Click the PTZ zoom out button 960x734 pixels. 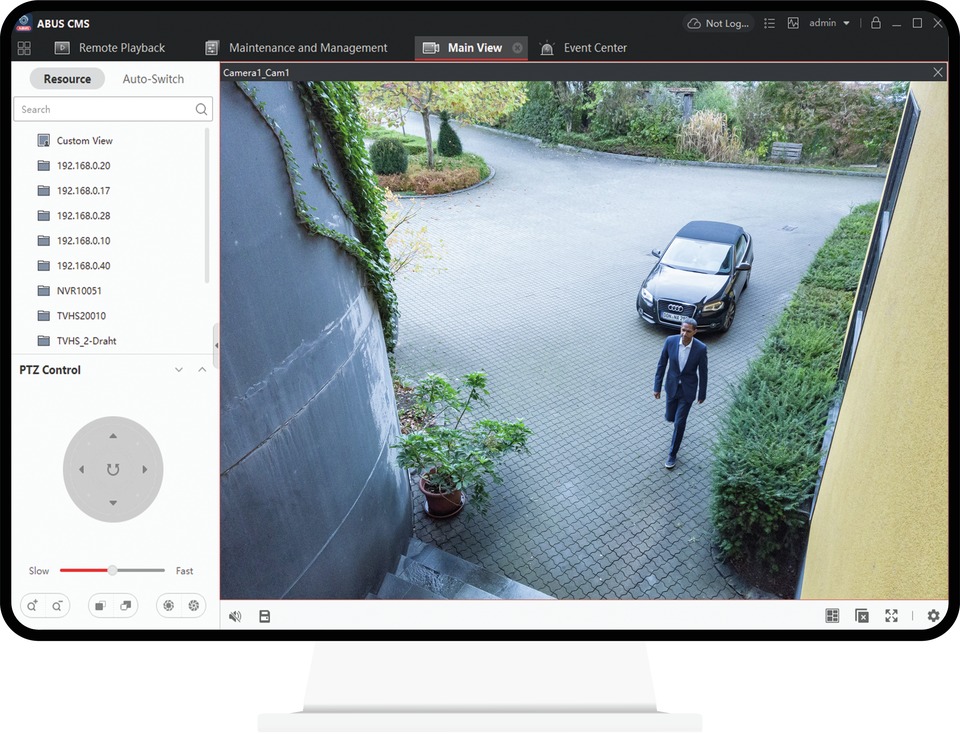pyautogui.click(x=57, y=605)
